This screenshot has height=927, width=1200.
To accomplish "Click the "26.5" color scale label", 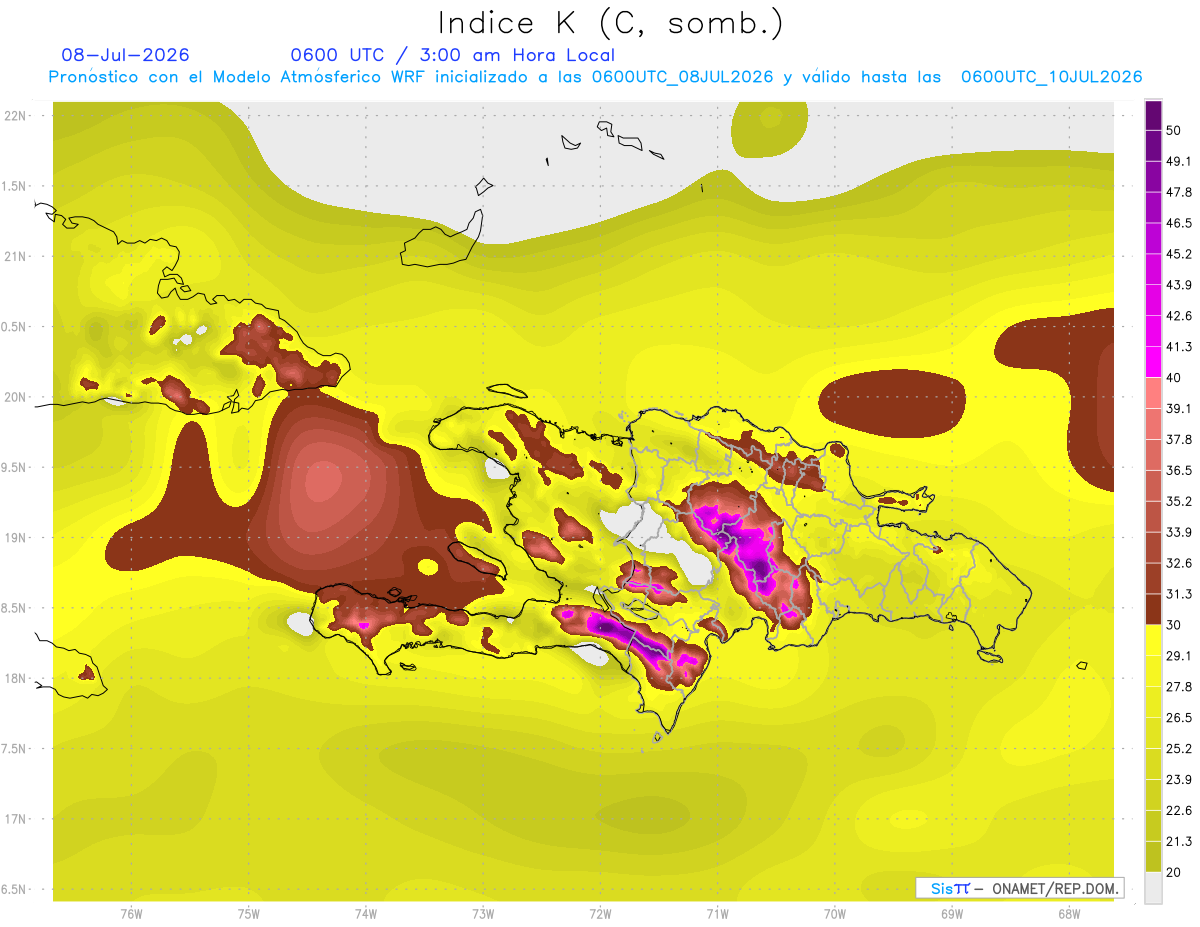I will point(1179,717).
